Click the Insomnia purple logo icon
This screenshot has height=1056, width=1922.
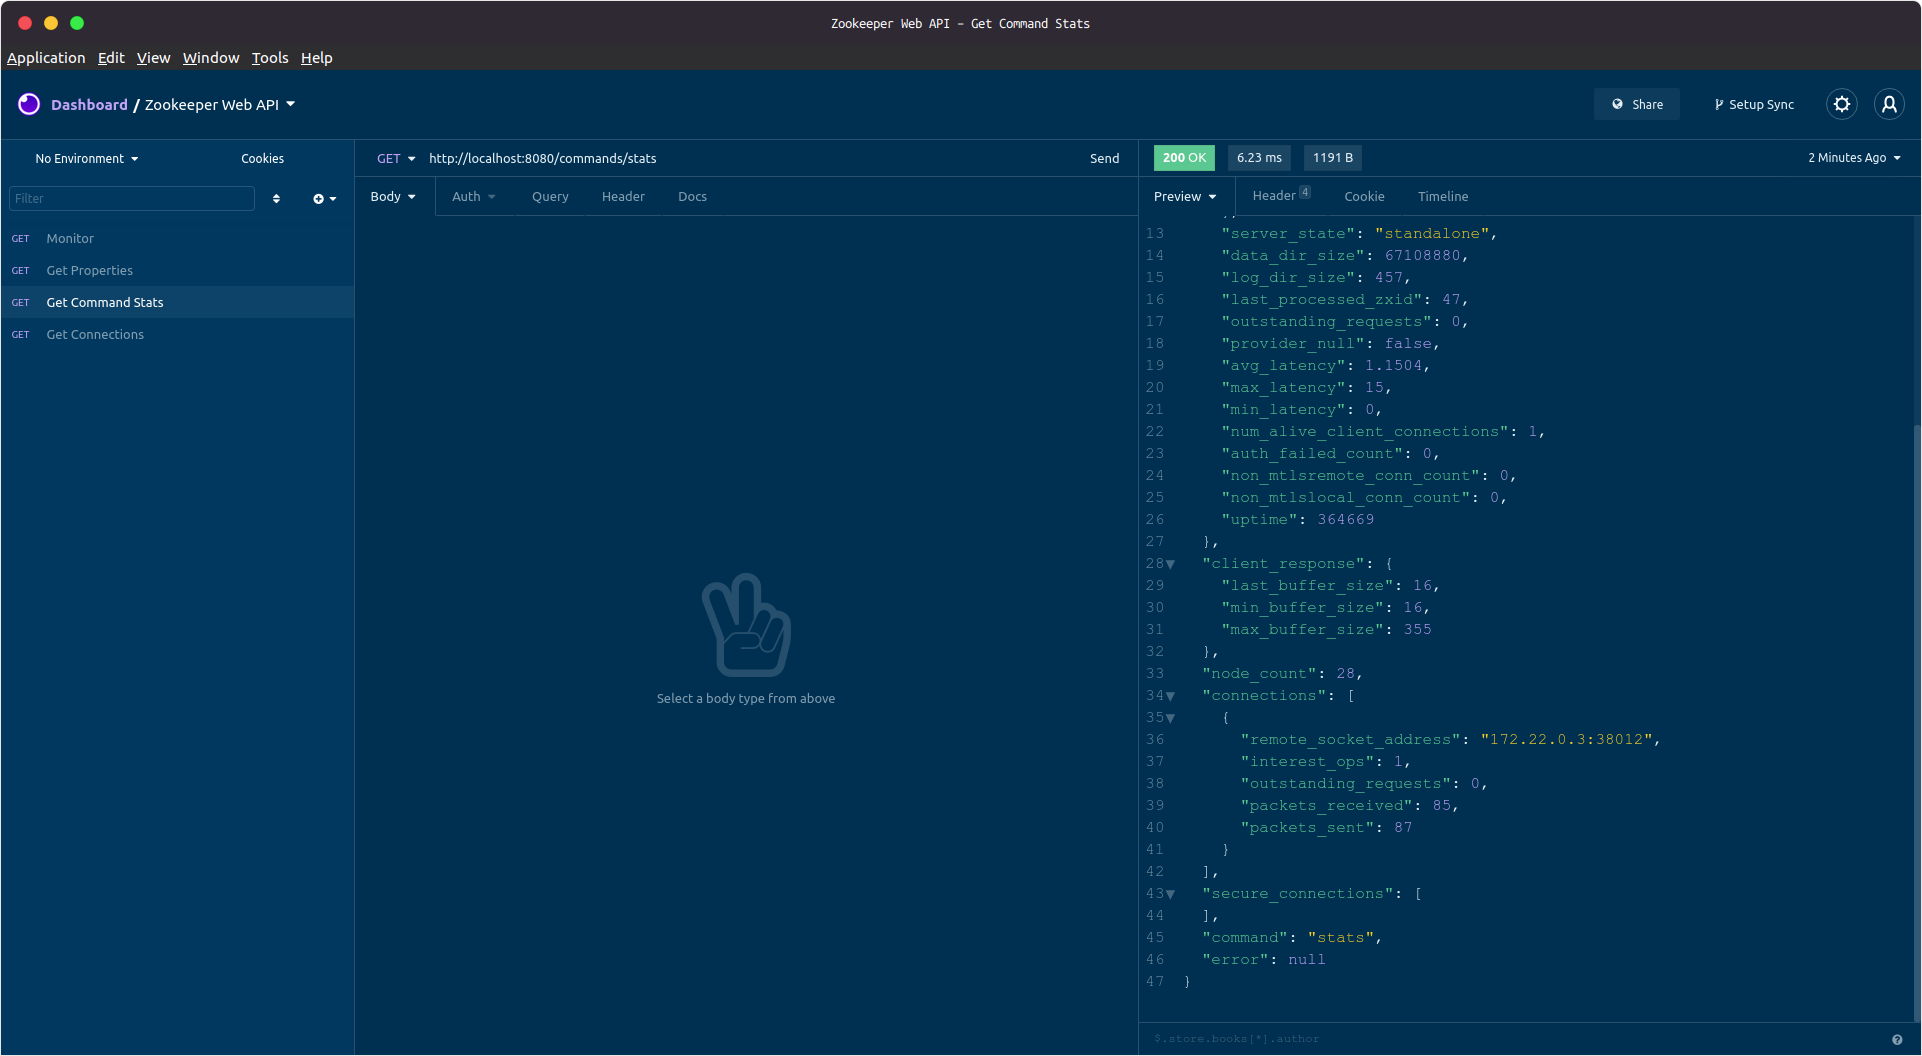(x=29, y=104)
